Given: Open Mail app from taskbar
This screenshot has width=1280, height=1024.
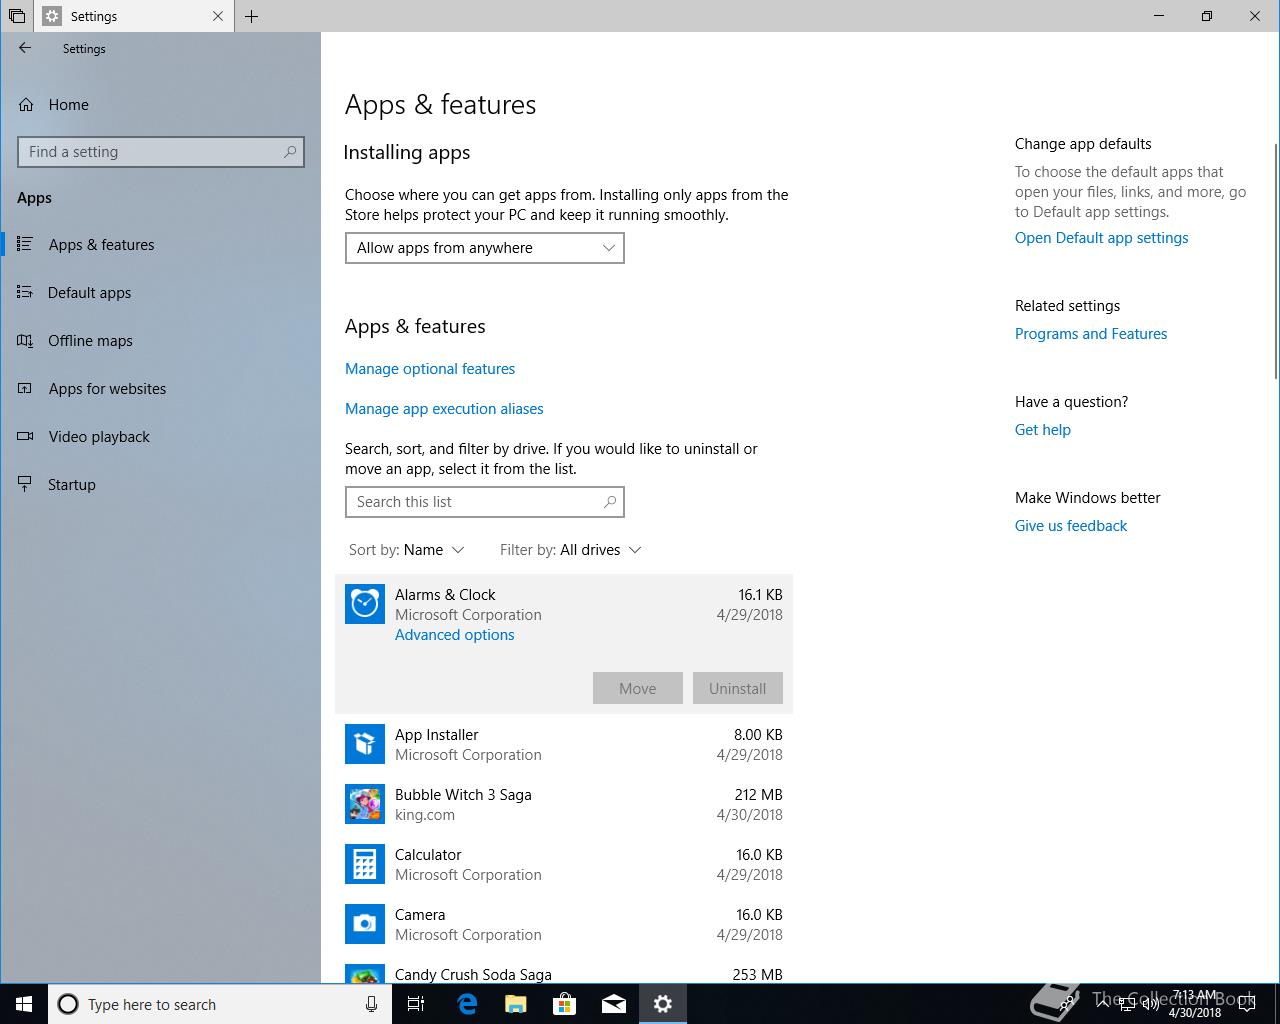Looking at the screenshot, I should point(614,1004).
